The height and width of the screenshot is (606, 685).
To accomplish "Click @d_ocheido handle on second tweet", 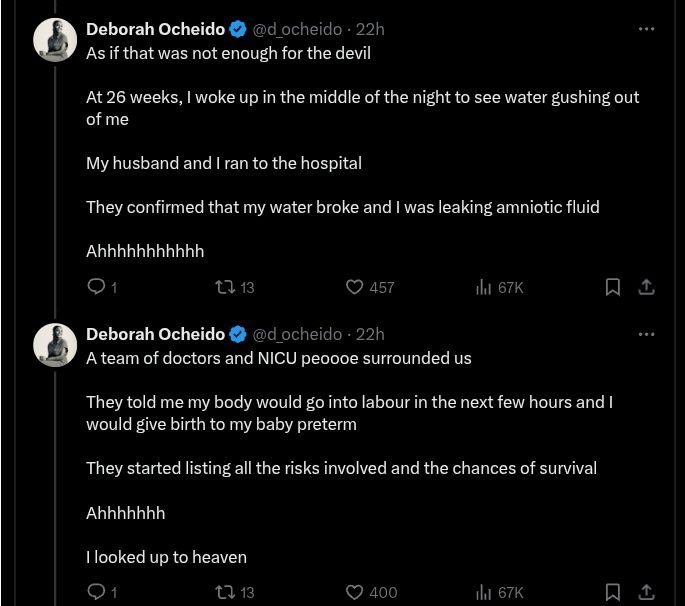I will tap(297, 334).
